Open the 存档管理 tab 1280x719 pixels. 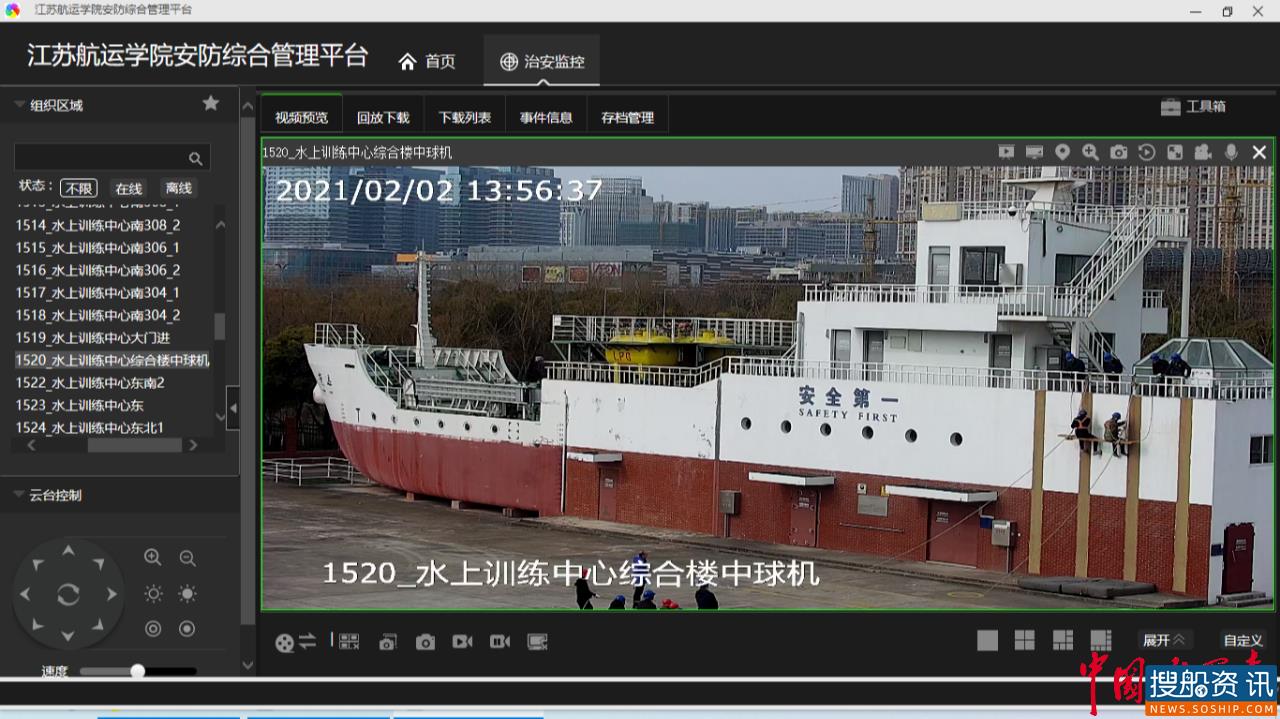tap(627, 117)
